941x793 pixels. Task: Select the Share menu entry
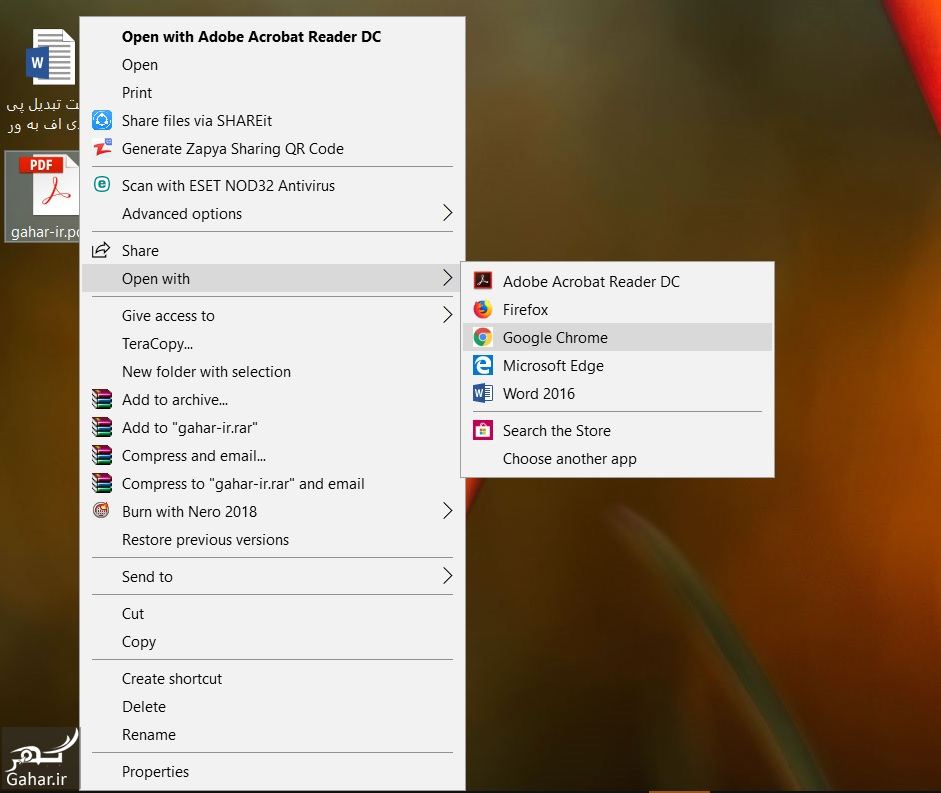click(272, 250)
